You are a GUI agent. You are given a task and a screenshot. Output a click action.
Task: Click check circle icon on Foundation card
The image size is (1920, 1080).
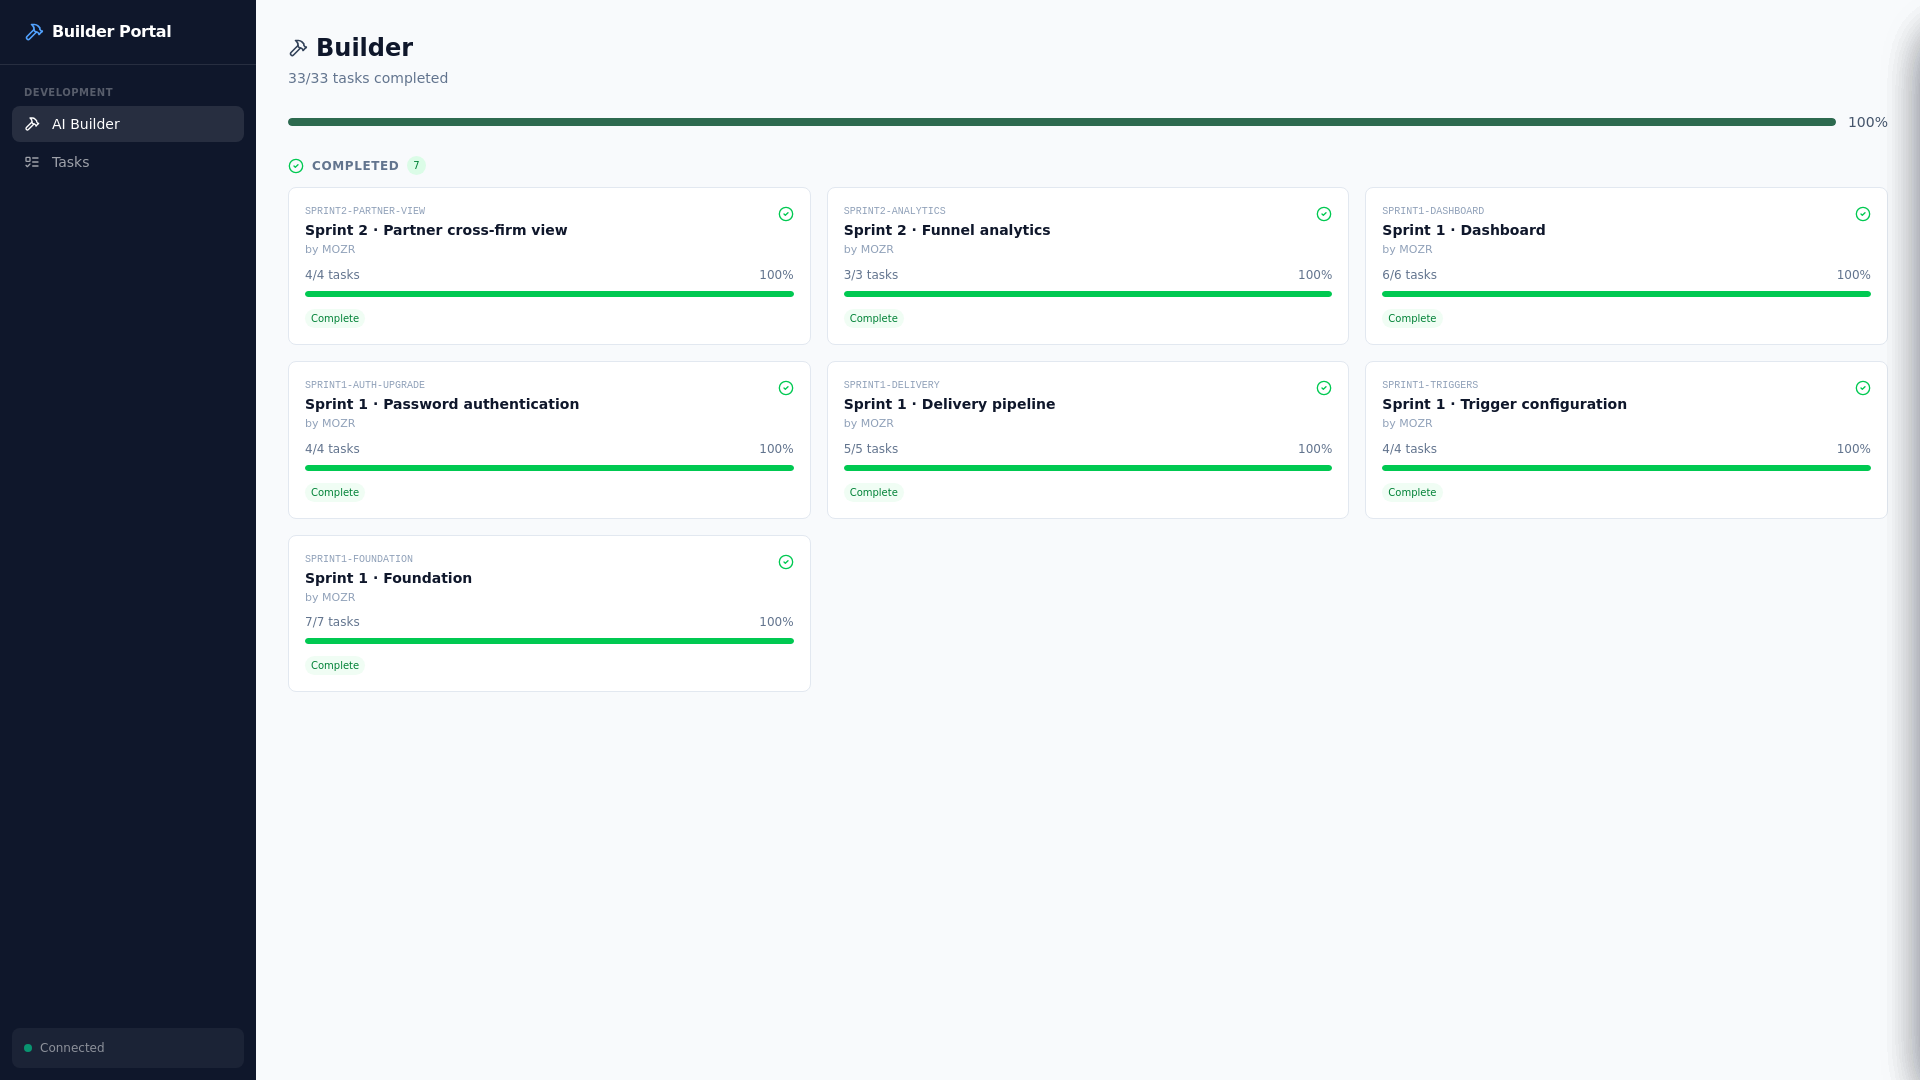pos(786,562)
